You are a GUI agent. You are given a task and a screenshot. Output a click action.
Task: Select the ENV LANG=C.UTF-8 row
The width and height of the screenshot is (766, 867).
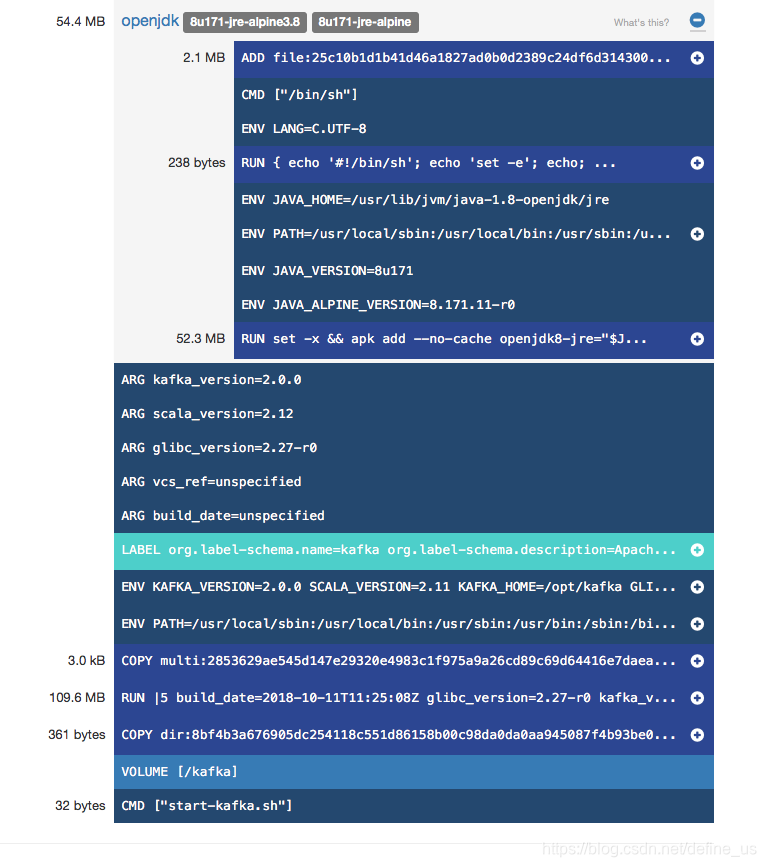[473, 129]
